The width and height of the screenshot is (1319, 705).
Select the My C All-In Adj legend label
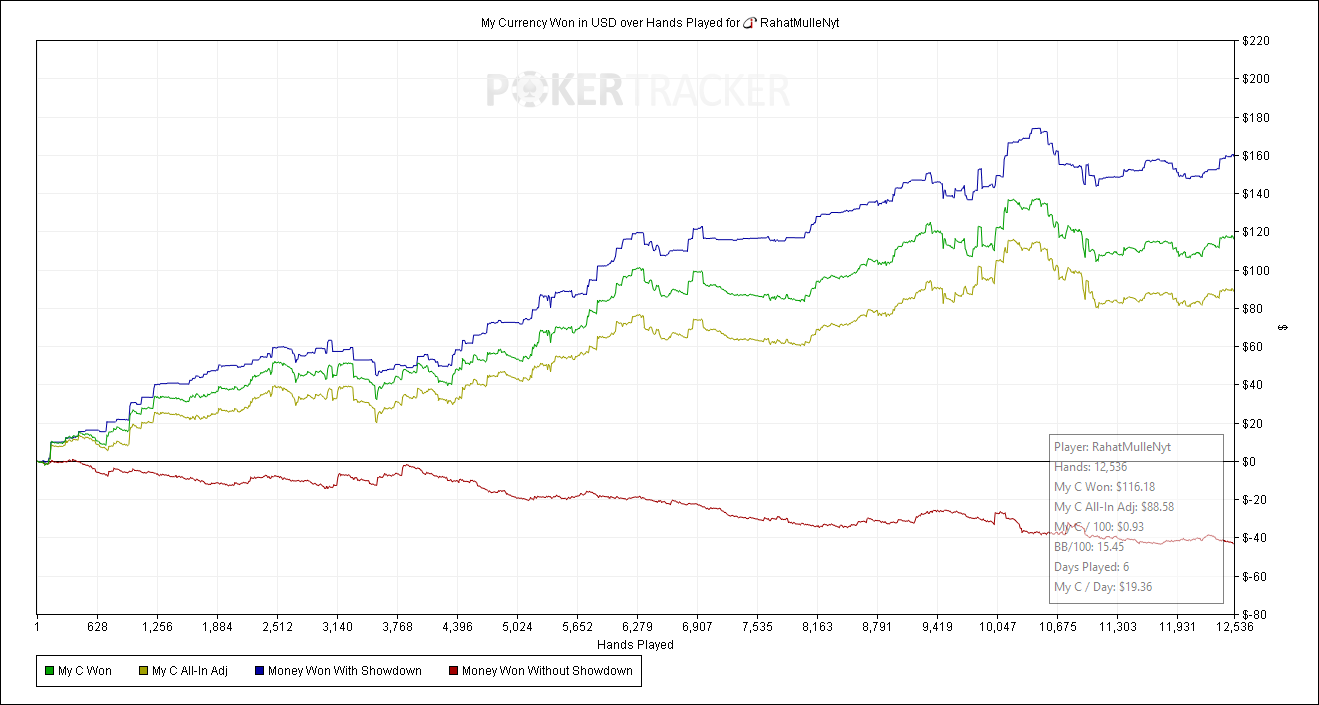[190, 671]
